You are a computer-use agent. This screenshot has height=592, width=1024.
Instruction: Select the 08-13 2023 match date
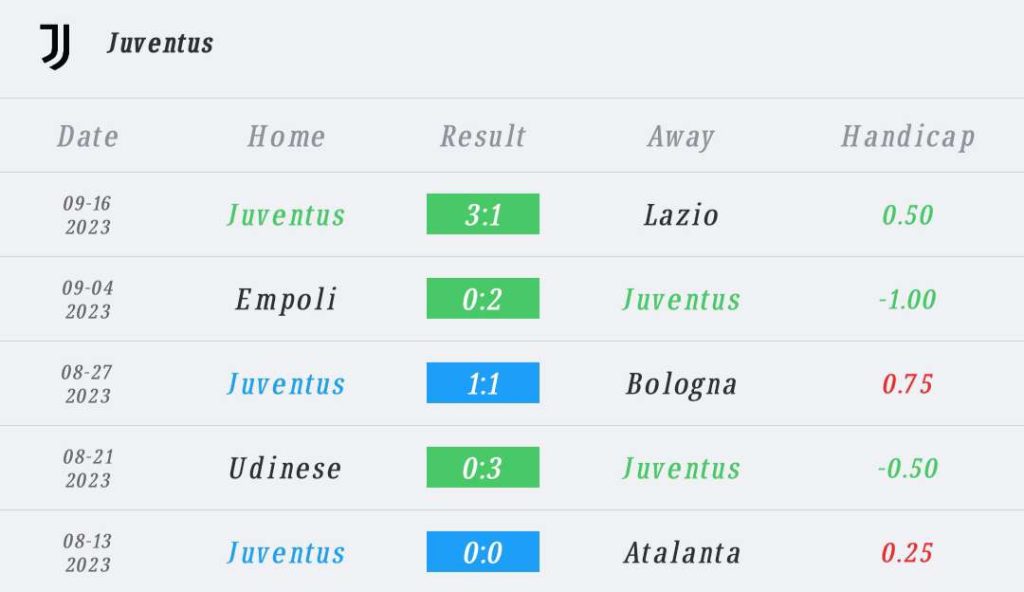click(88, 553)
